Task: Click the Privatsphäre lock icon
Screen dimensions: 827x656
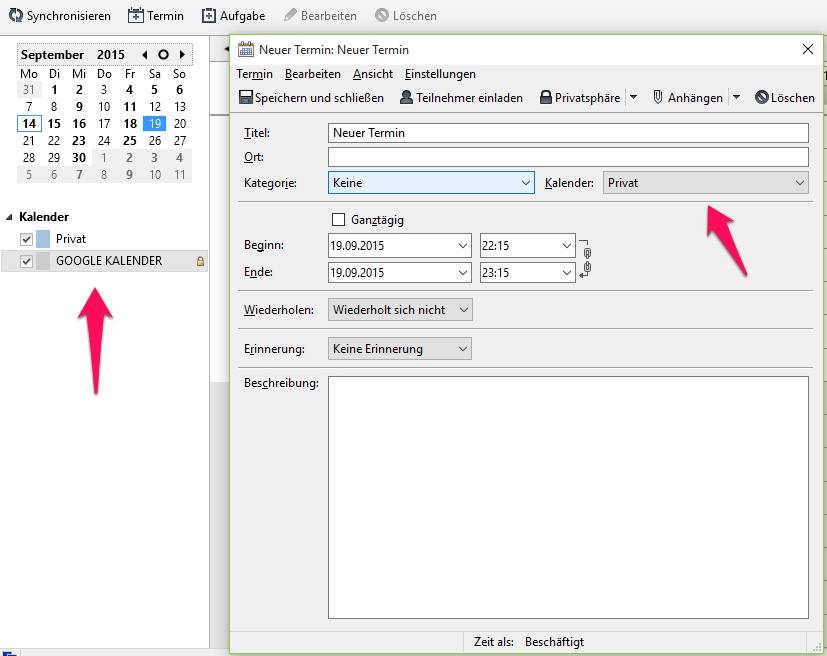Action: (546, 98)
